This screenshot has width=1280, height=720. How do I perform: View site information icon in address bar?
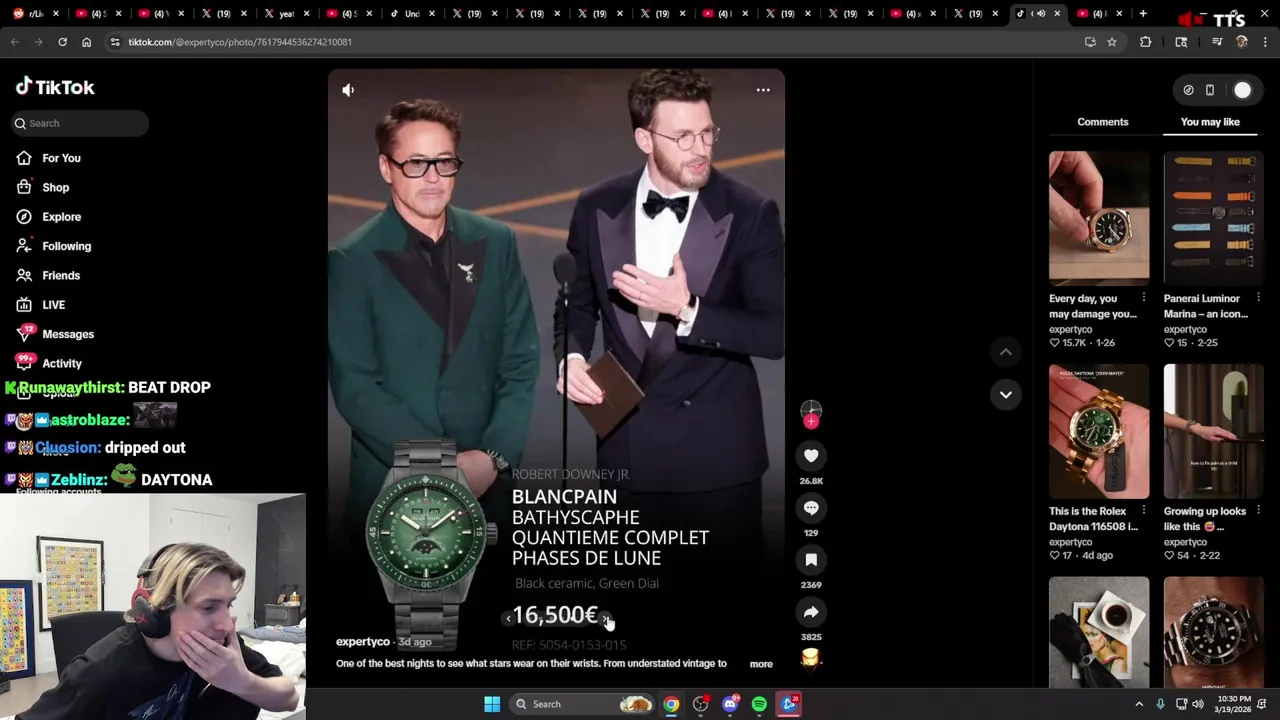tap(115, 42)
